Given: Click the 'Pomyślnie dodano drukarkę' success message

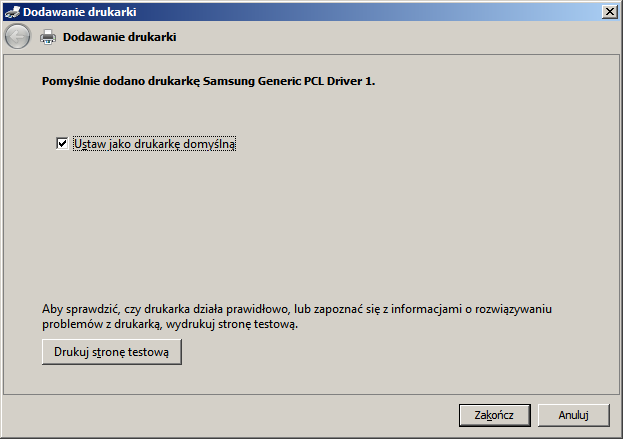Looking at the screenshot, I should coord(121,81).
